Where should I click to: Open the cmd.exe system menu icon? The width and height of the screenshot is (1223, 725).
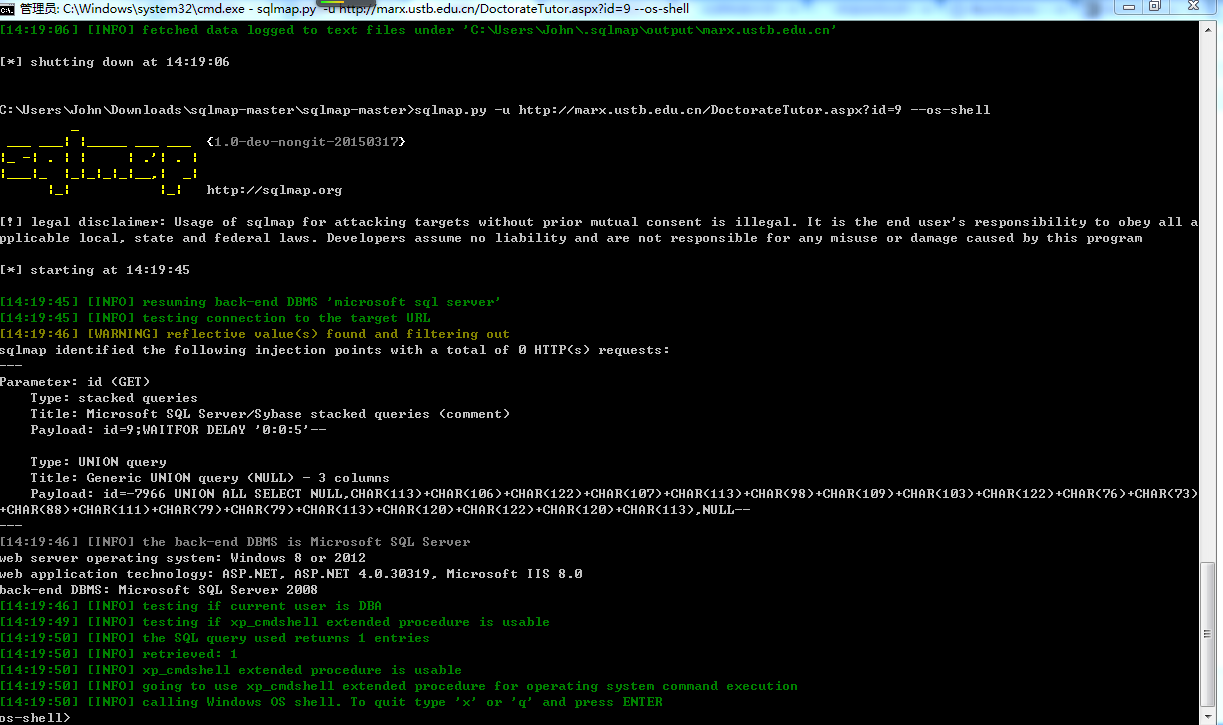(x=8, y=7)
